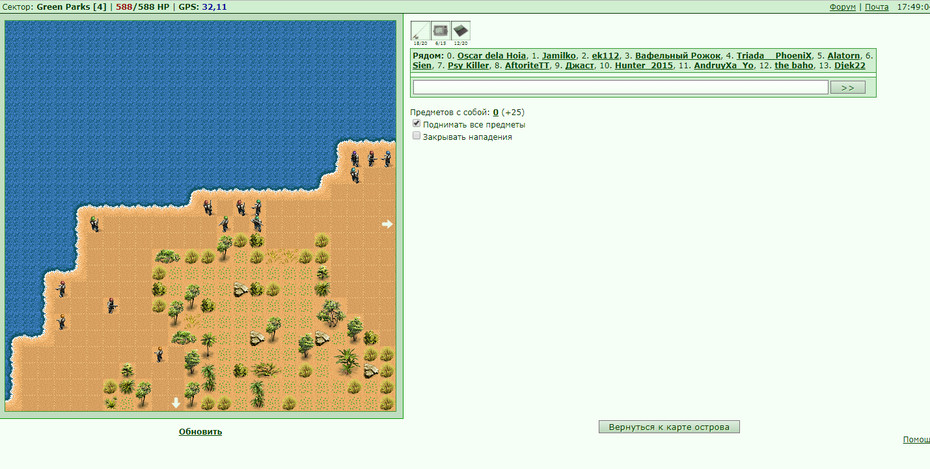Open nearby player Вафельный Рожок
The width and height of the screenshot is (930, 469).
[x=678, y=56]
